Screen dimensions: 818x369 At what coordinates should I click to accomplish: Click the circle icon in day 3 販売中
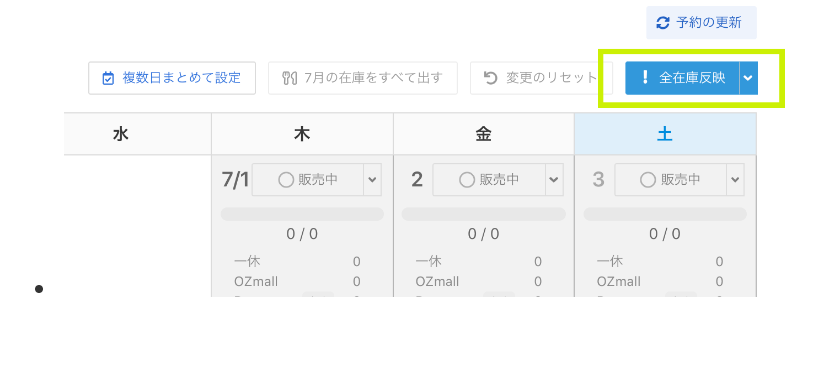click(648, 180)
